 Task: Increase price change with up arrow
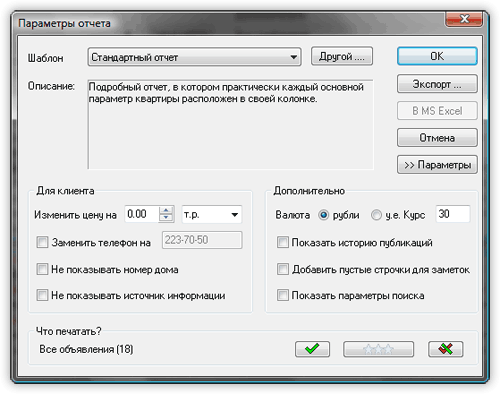click(166, 210)
